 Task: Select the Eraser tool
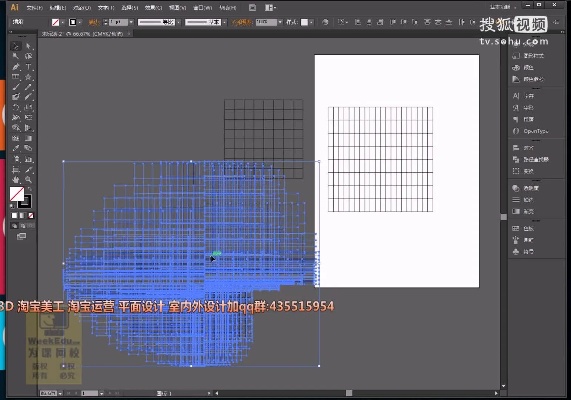[28, 97]
